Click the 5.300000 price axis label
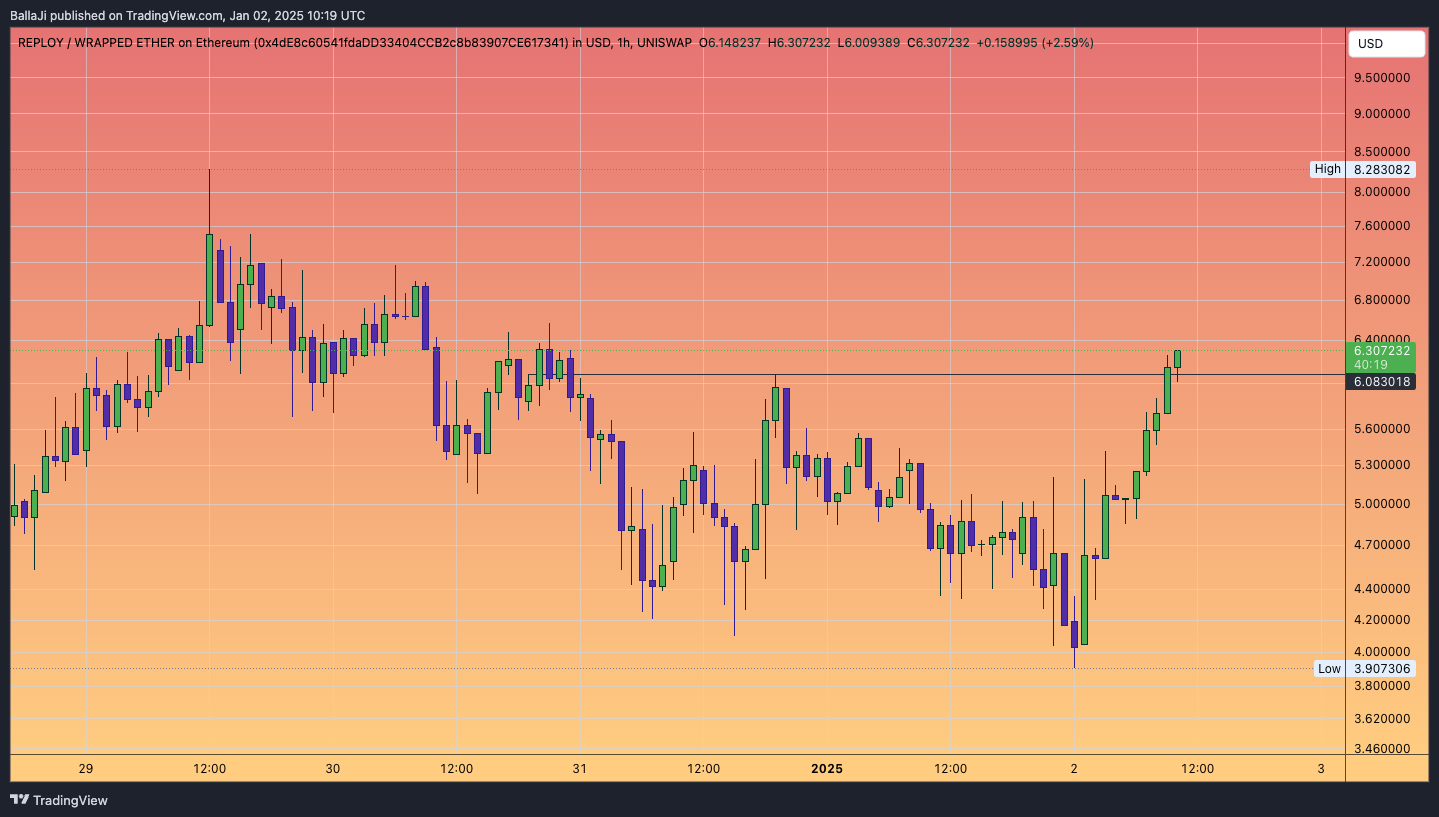Image resolution: width=1439 pixels, height=817 pixels. 1382,465
